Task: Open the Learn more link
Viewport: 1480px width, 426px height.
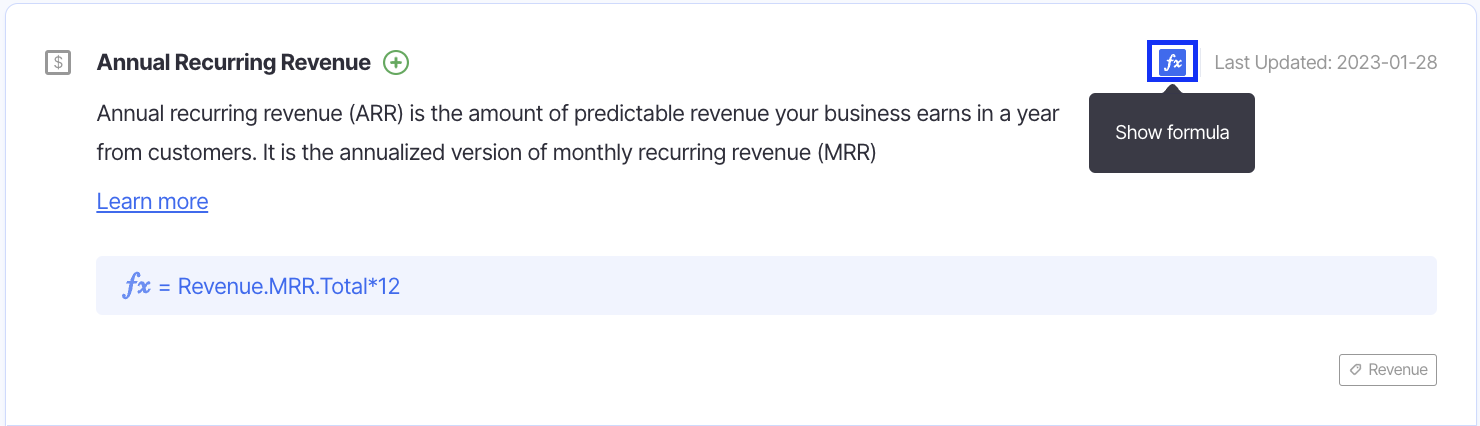Action: (x=152, y=201)
